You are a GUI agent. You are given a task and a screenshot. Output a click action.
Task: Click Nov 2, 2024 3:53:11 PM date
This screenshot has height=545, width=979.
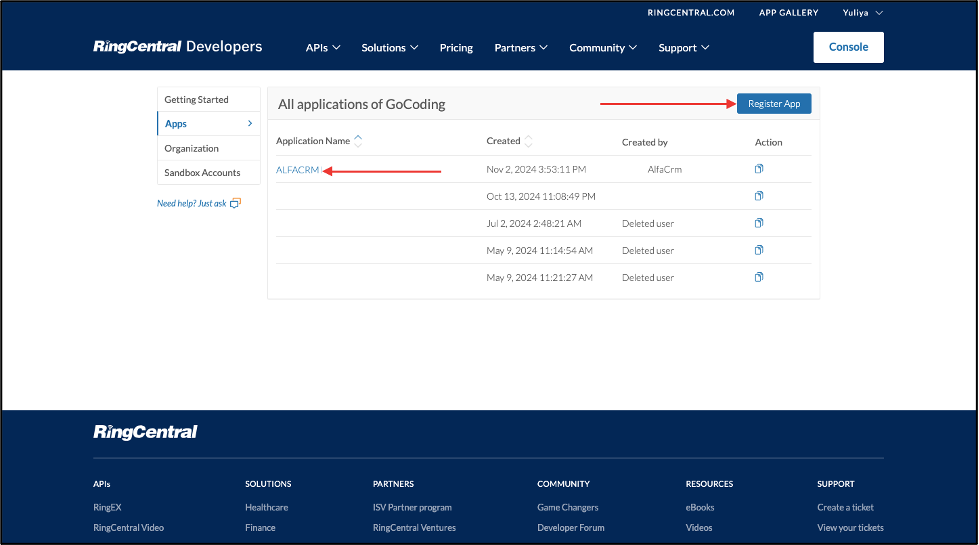536,170
